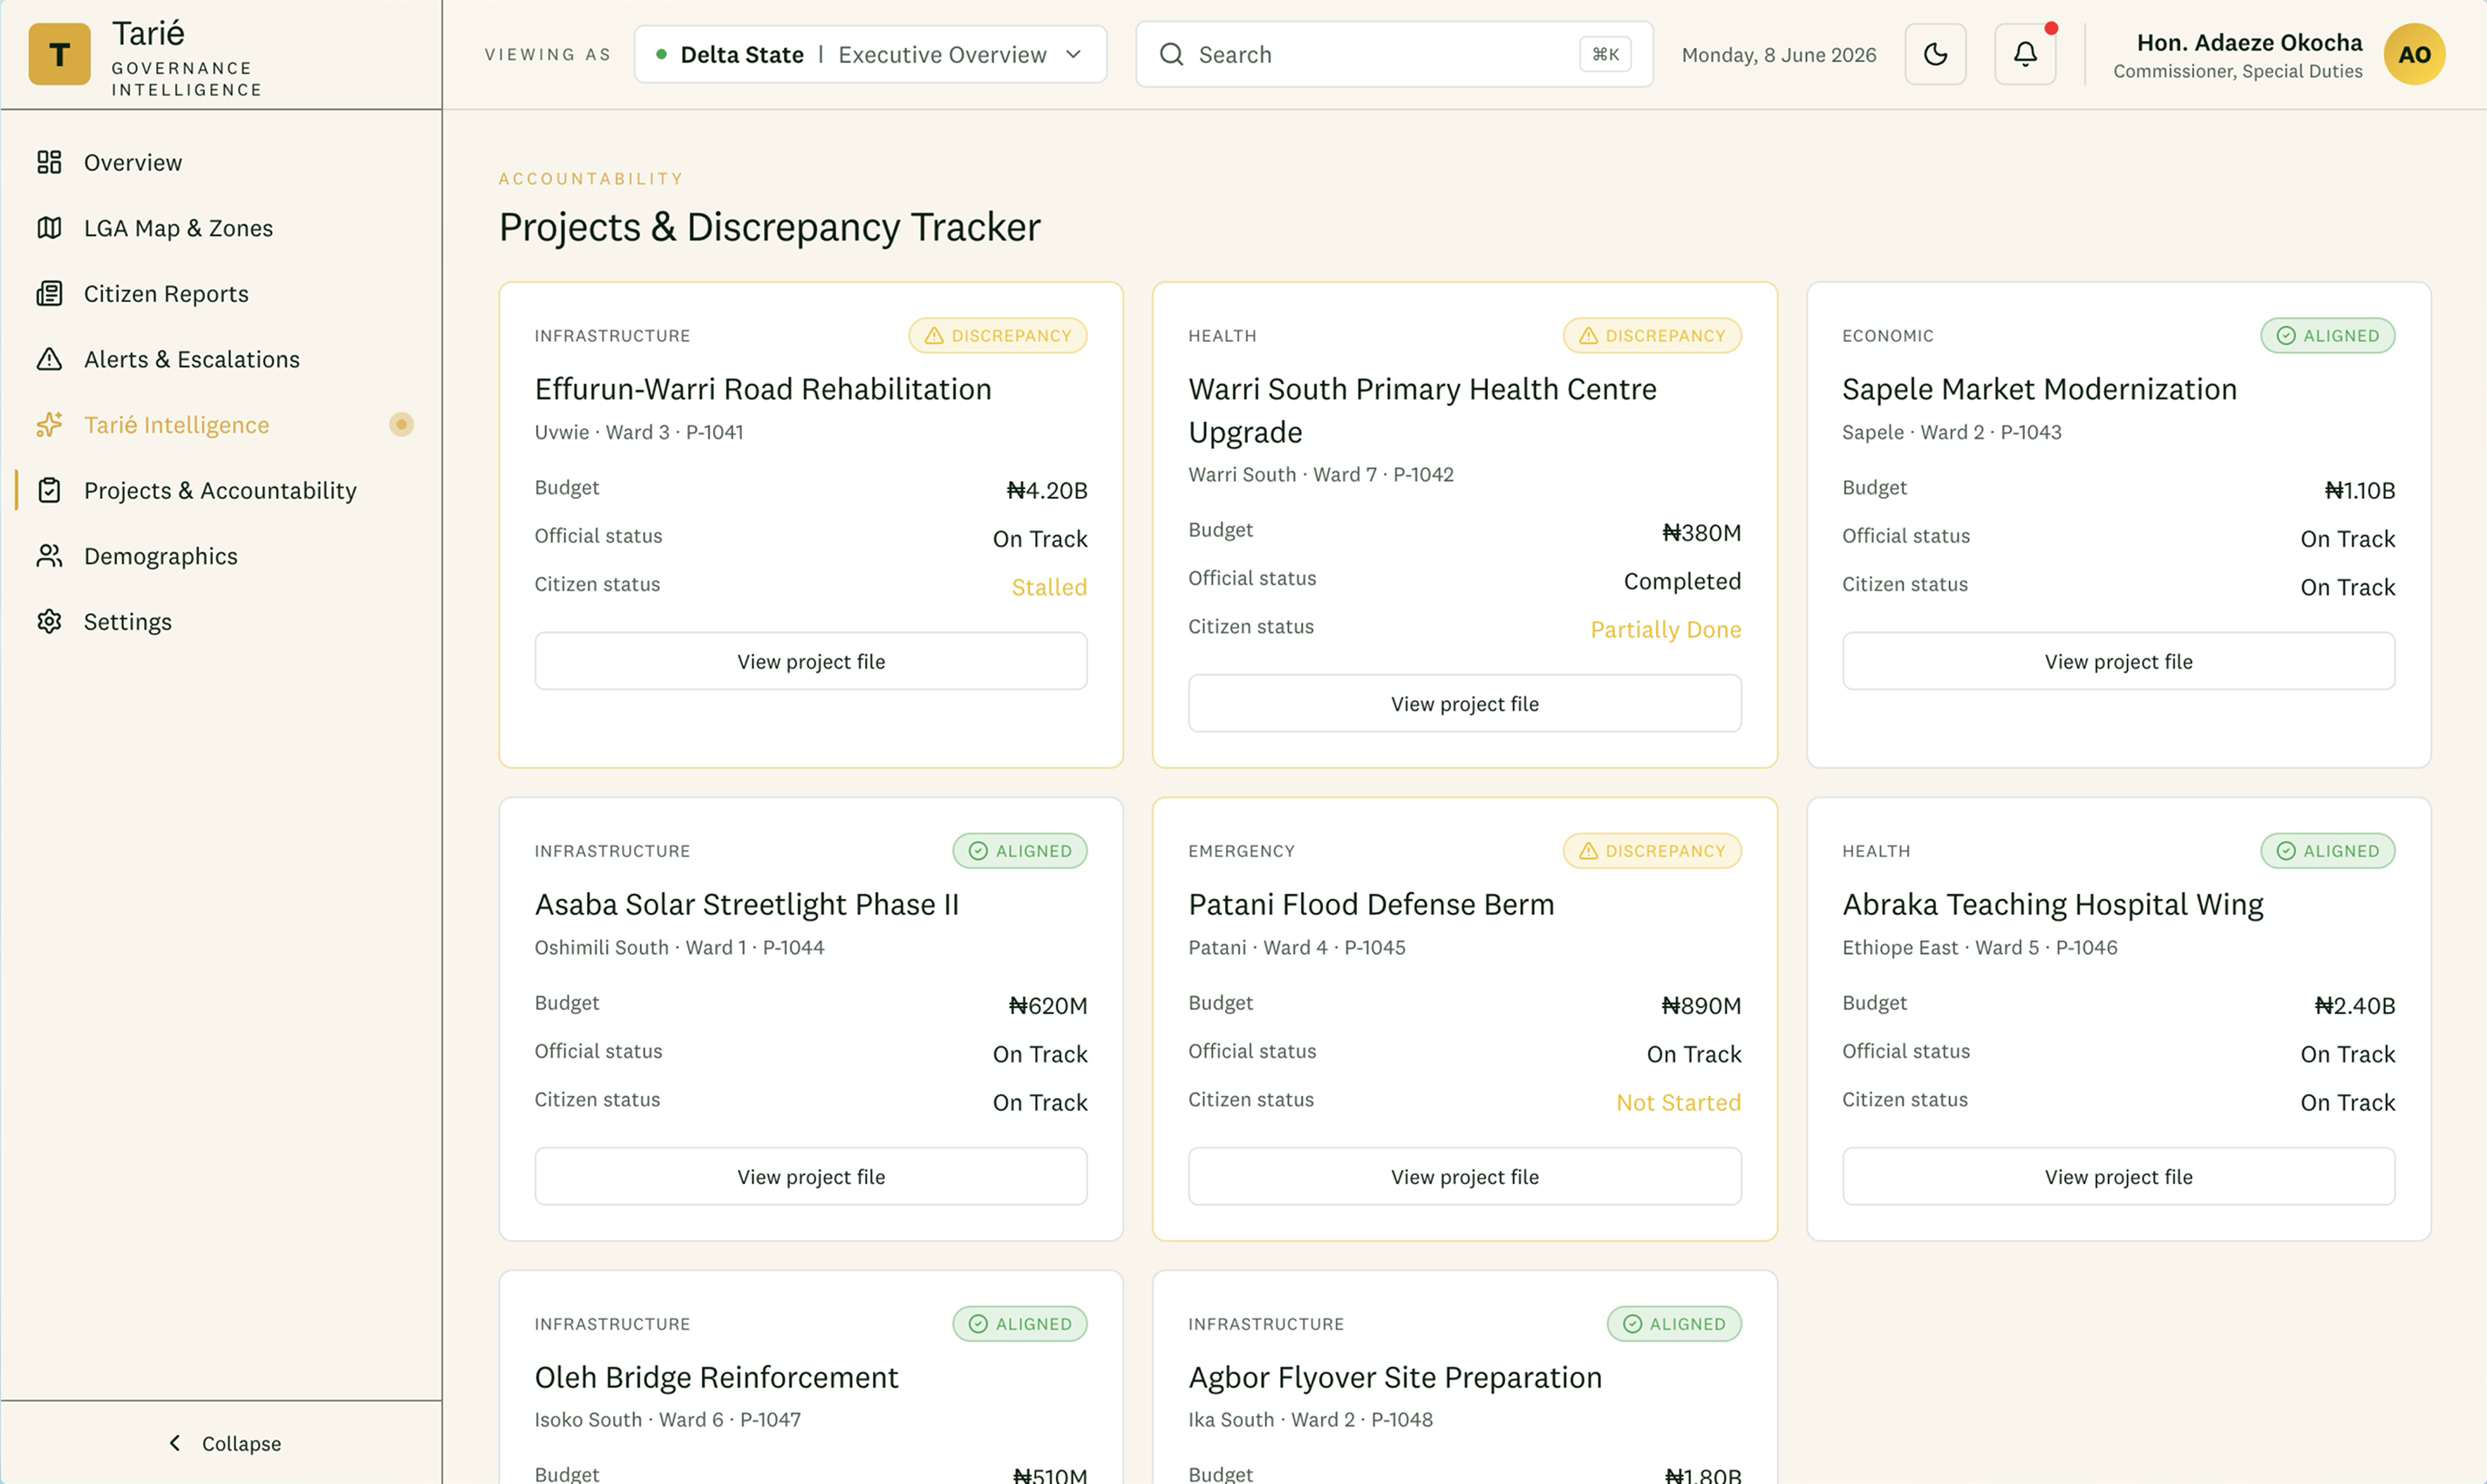Click the ₦2.40B budget value
The height and width of the screenshot is (1484, 2487).
[2355, 1005]
